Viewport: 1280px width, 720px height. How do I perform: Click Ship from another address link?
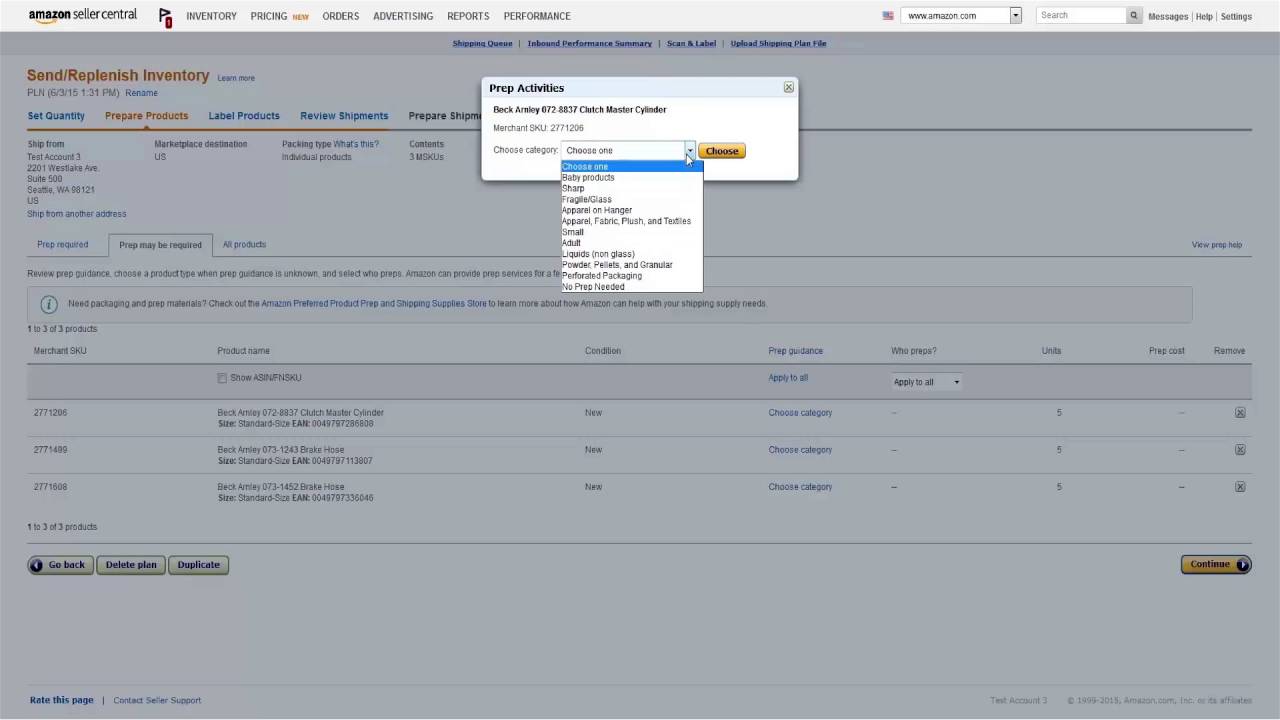[77, 214]
